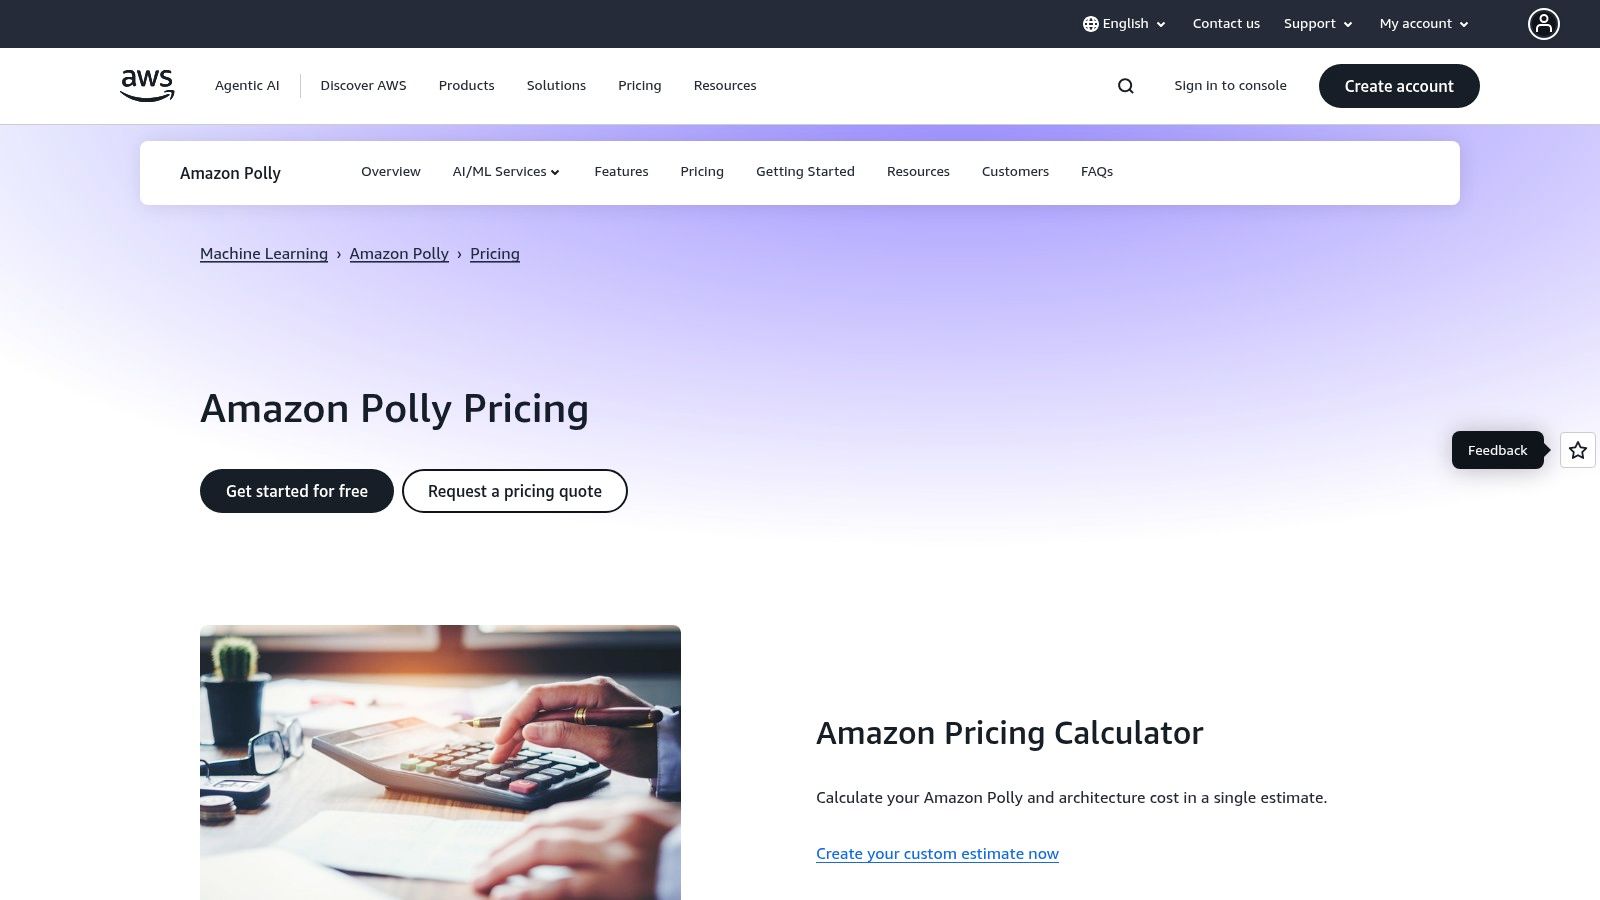Open the search magnifier icon
This screenshot has height=900, width=1600.
(1126, 86)
